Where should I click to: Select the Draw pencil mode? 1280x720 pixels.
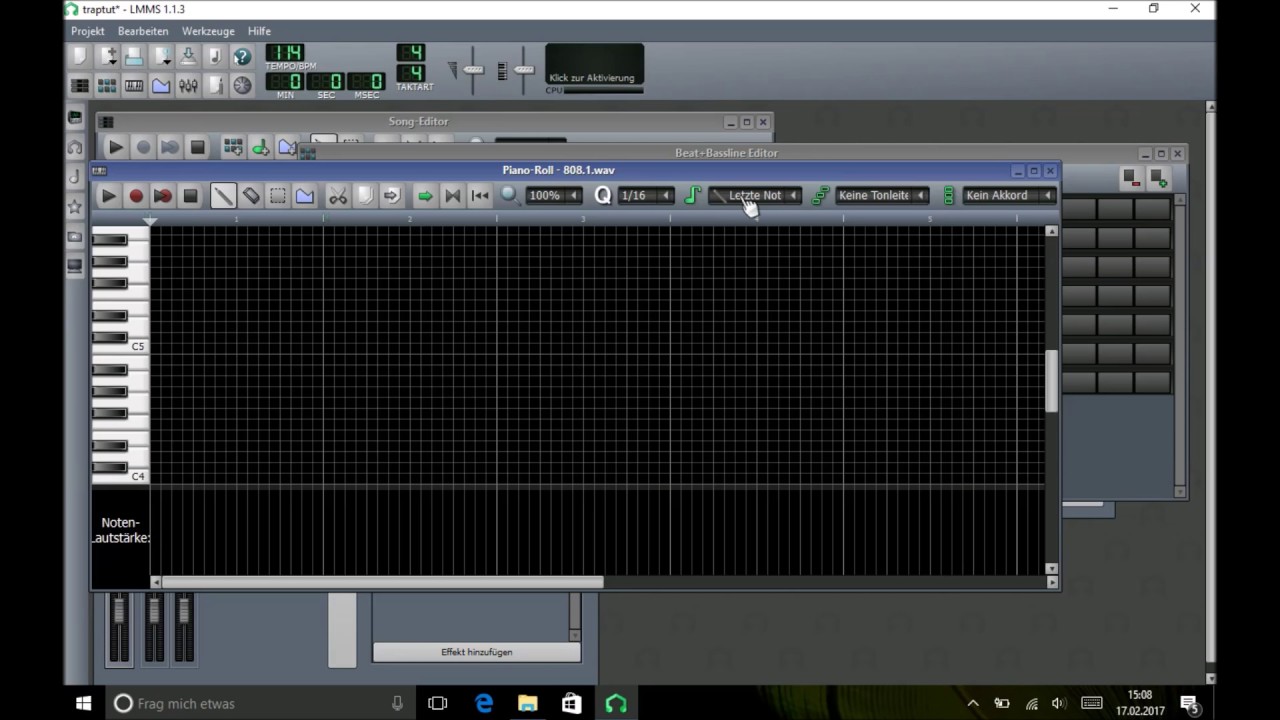223,196
